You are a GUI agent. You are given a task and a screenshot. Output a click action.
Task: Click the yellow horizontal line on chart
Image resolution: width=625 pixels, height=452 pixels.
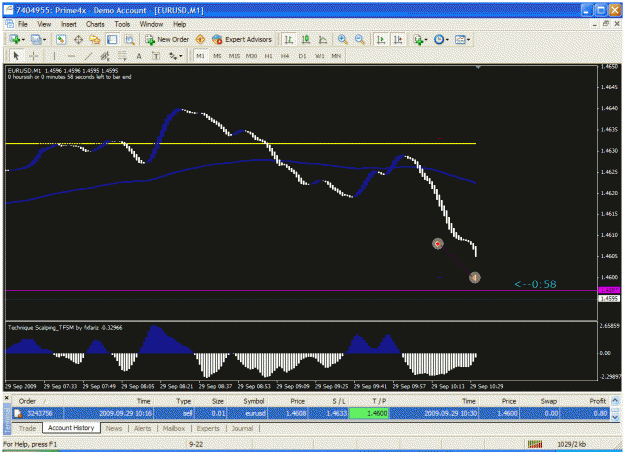coord(241,143)
